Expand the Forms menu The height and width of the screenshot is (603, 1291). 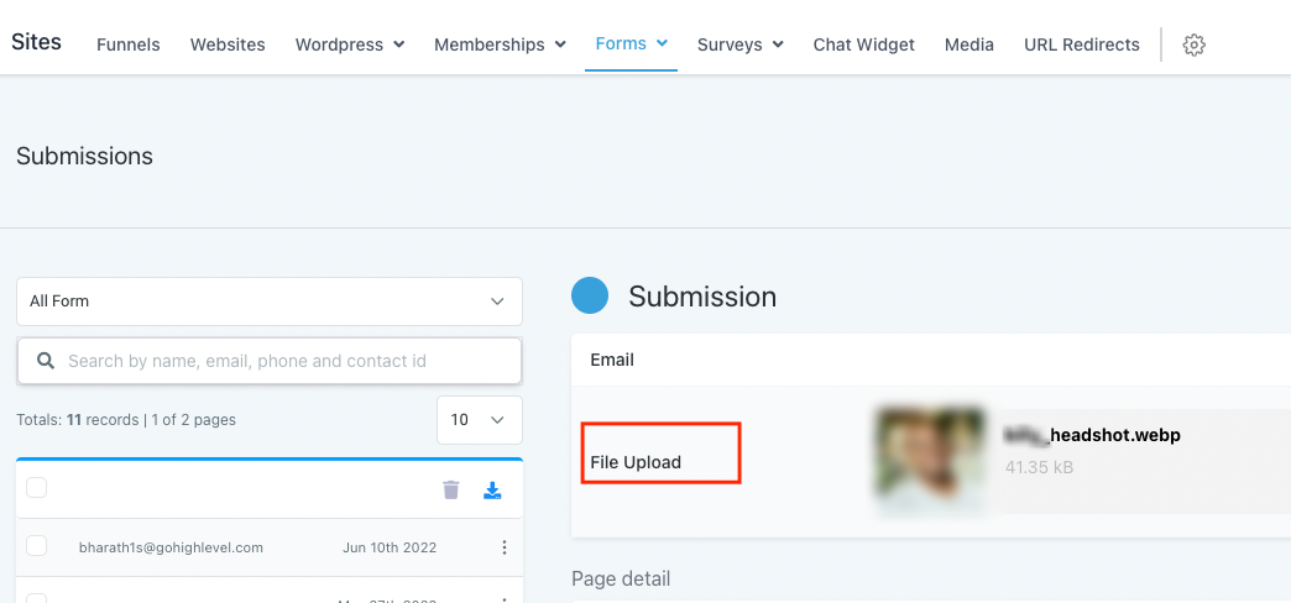[631, 44]
